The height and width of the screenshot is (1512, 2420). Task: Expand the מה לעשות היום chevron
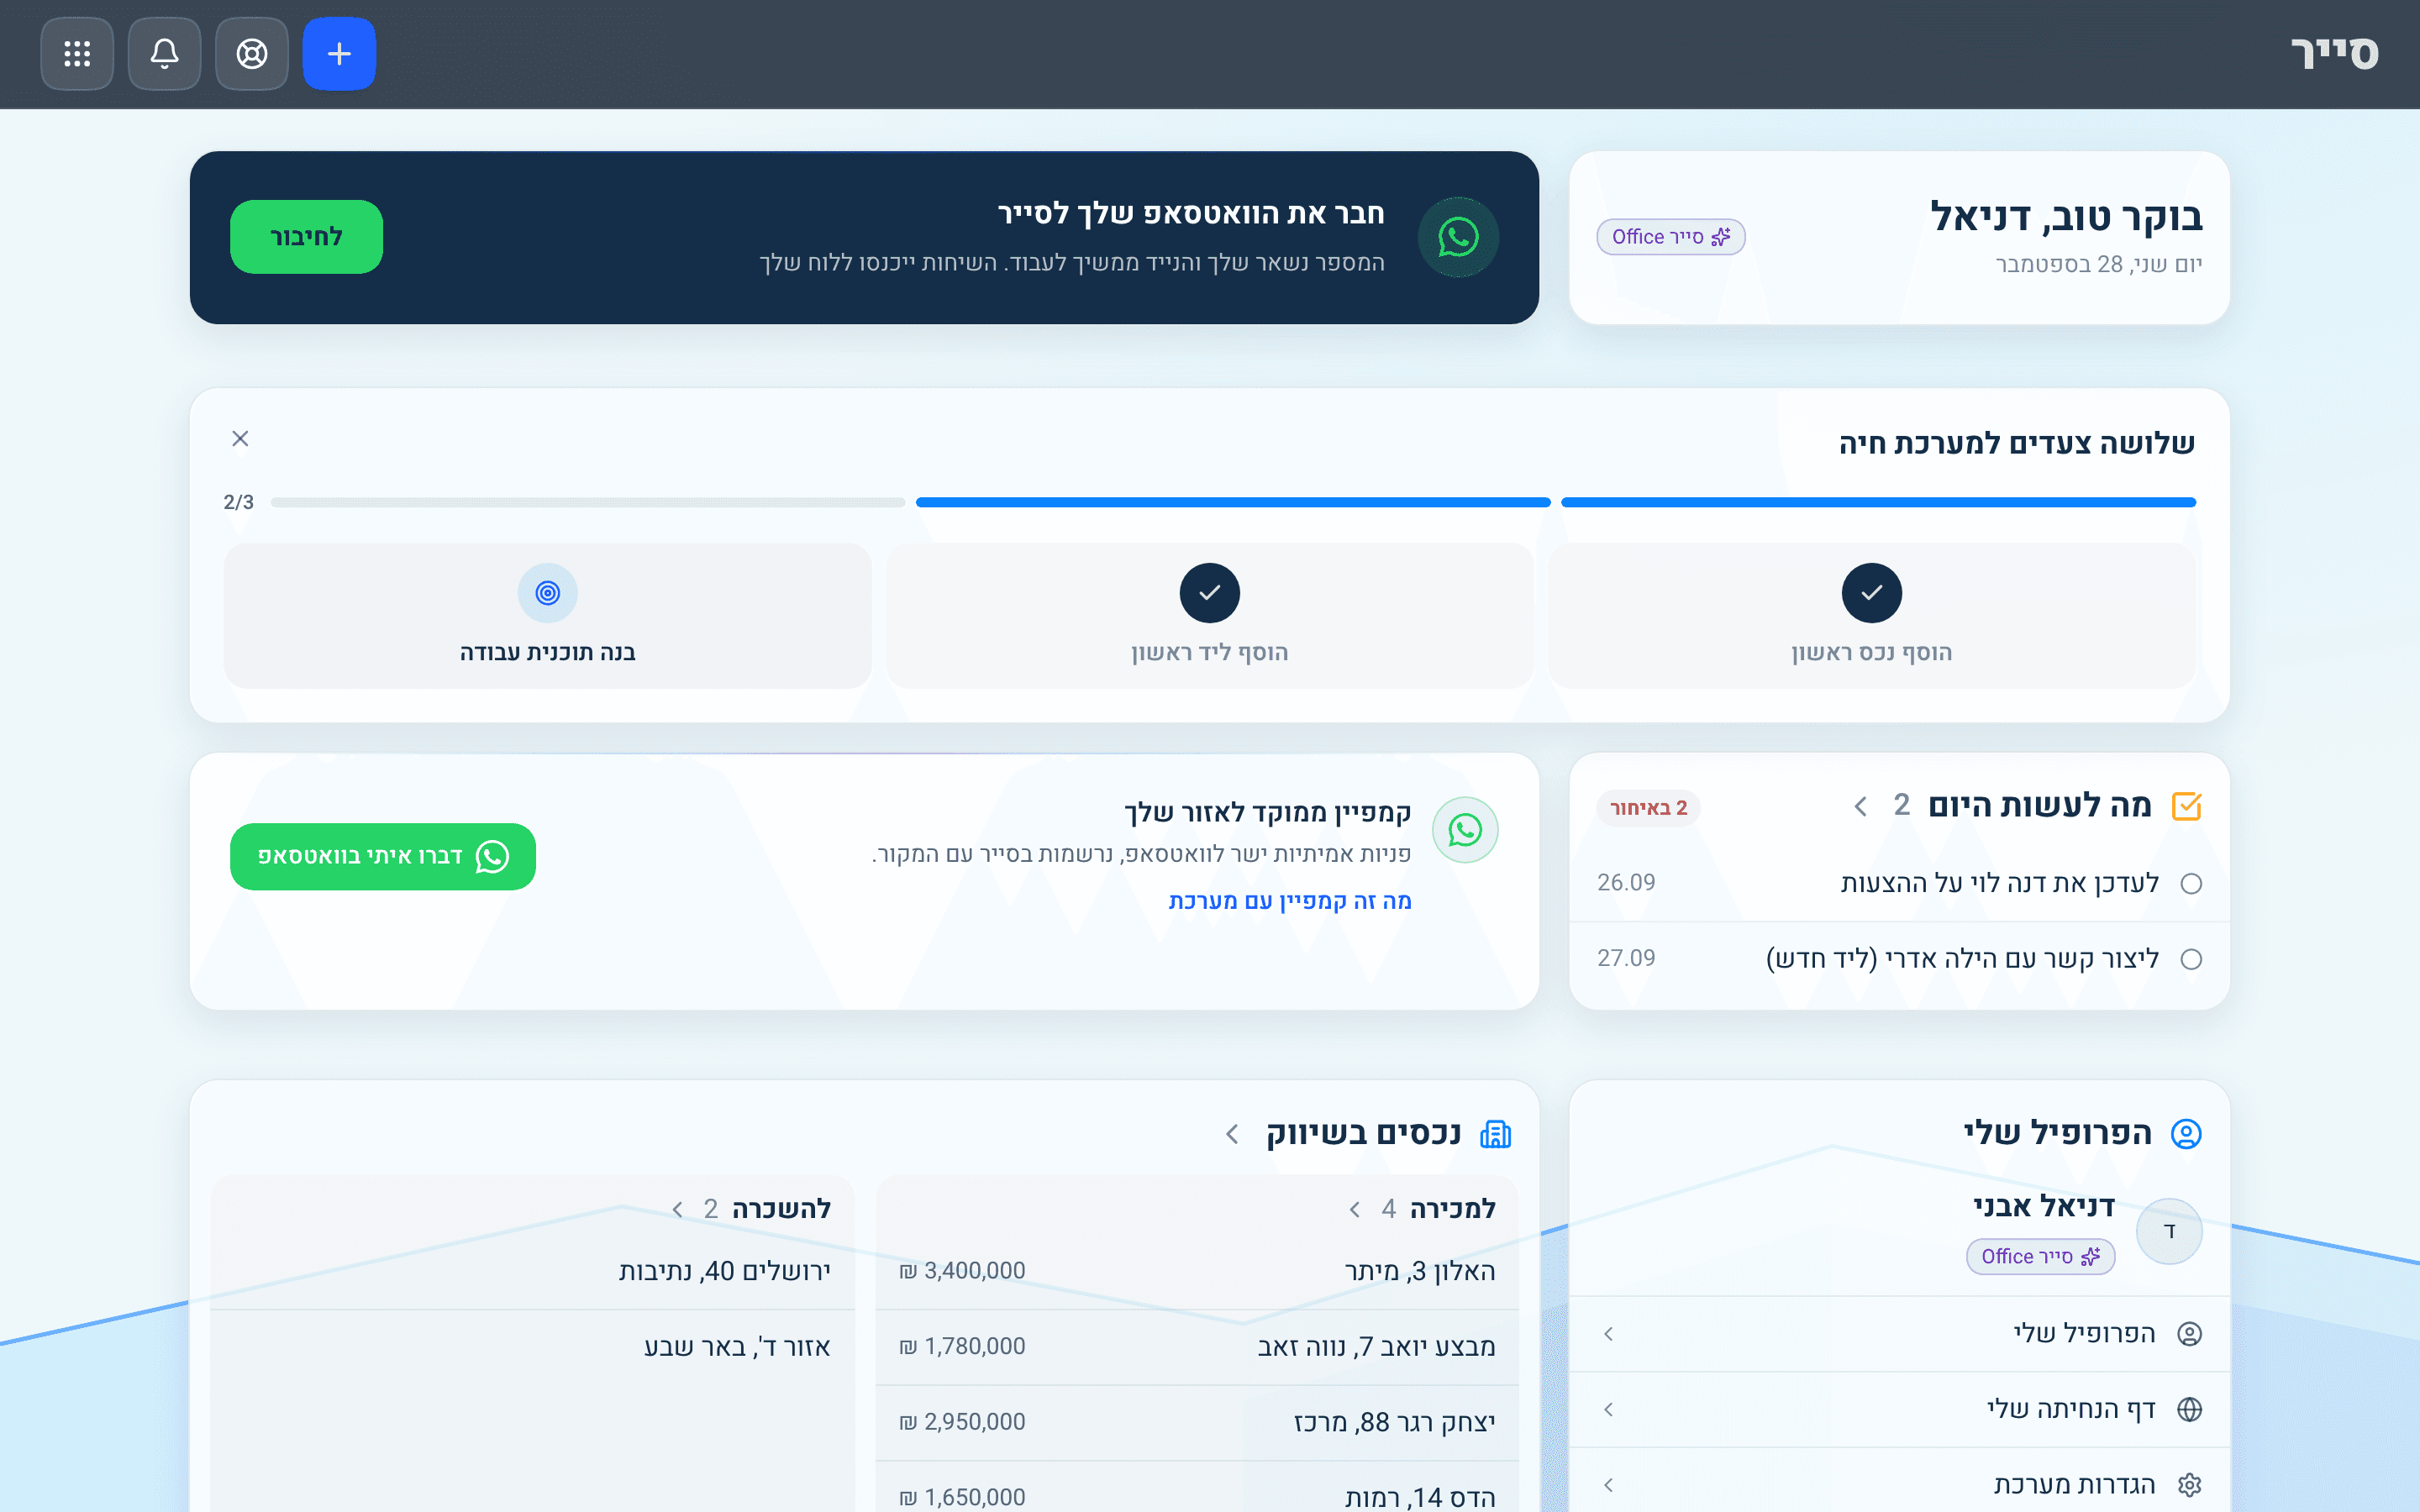click(1860, 806)
